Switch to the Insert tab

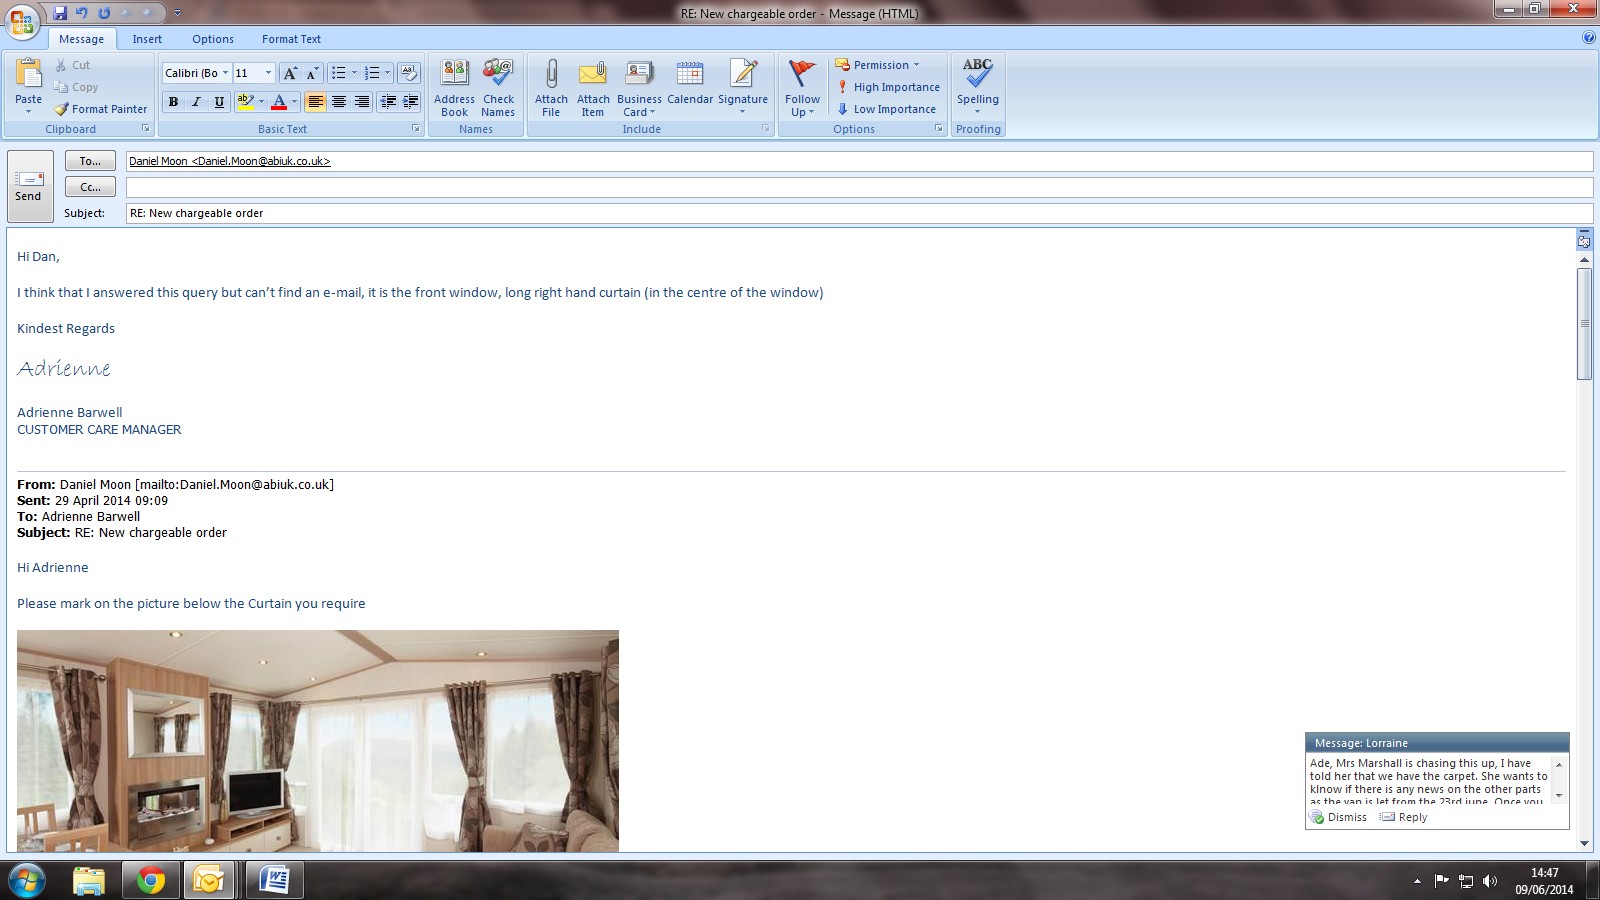(x=147, y=39)
